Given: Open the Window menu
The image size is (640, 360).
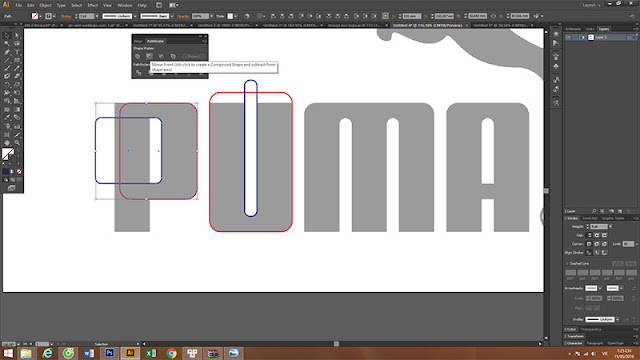Looking at the screenshot, I should [x=124, y=5].
